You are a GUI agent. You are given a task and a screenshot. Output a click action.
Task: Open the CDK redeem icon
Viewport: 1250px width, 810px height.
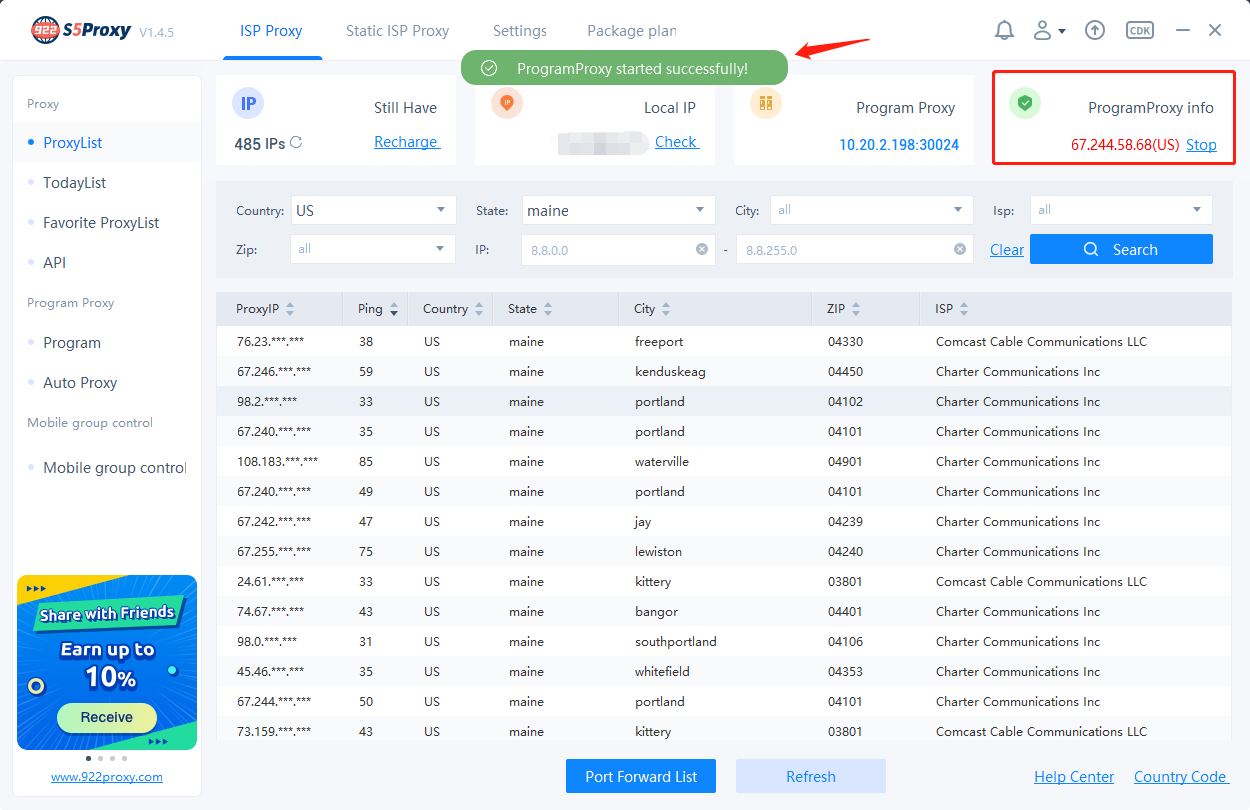click(1140, 31)
